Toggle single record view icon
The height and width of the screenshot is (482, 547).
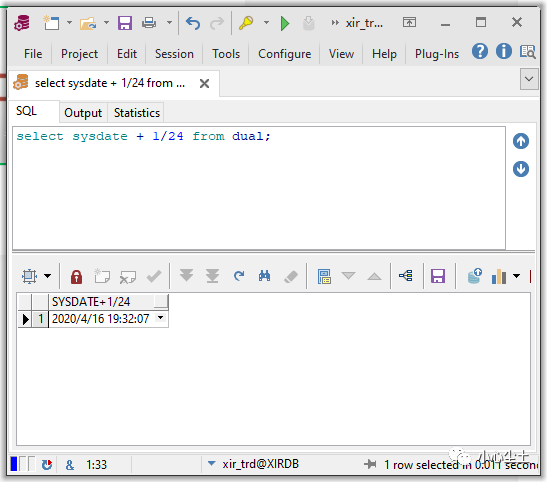(x=324, y=276)
